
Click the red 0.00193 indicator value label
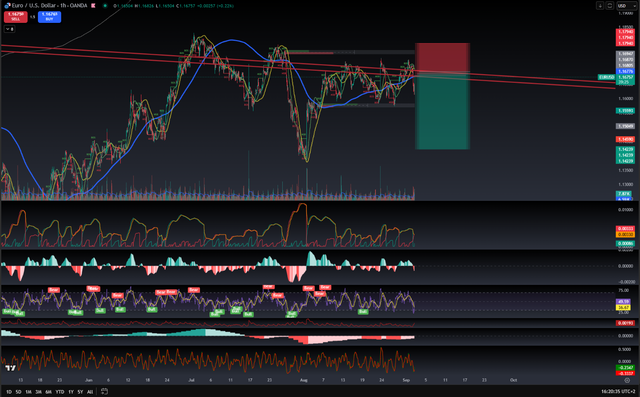pyautogui.click(x=625, y=323)
